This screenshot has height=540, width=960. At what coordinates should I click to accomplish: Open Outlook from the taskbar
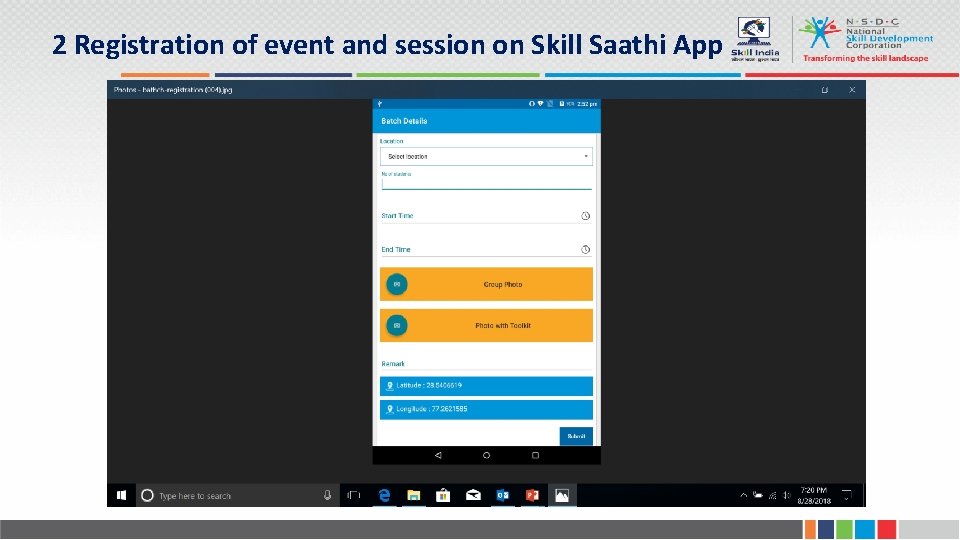coord(502,495)
